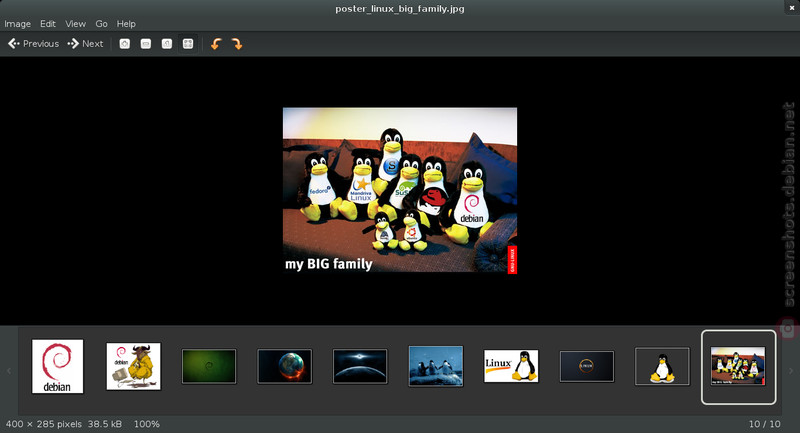The image size is (800, 433).
Task: Select the Debian logo thumbnail
Action: tap(58, 366)
